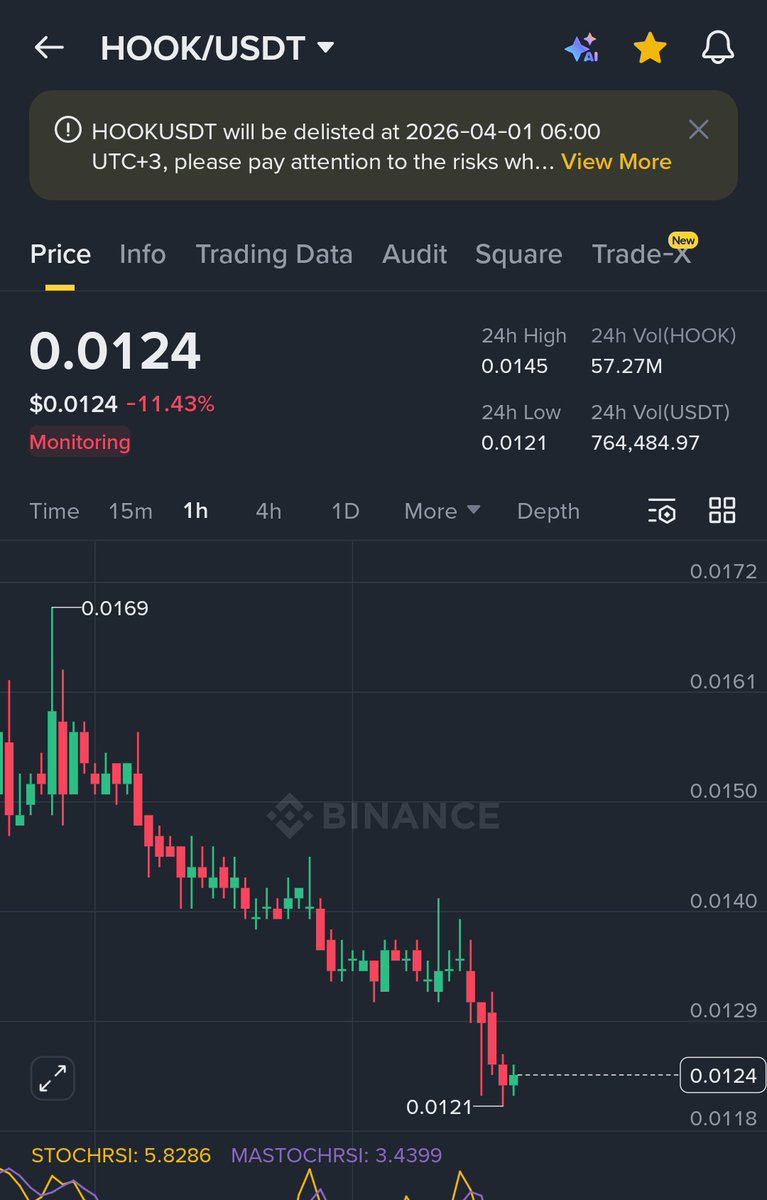Expand the More intervals dropdown
The image size is (767, 1200).
pos(442,511)
